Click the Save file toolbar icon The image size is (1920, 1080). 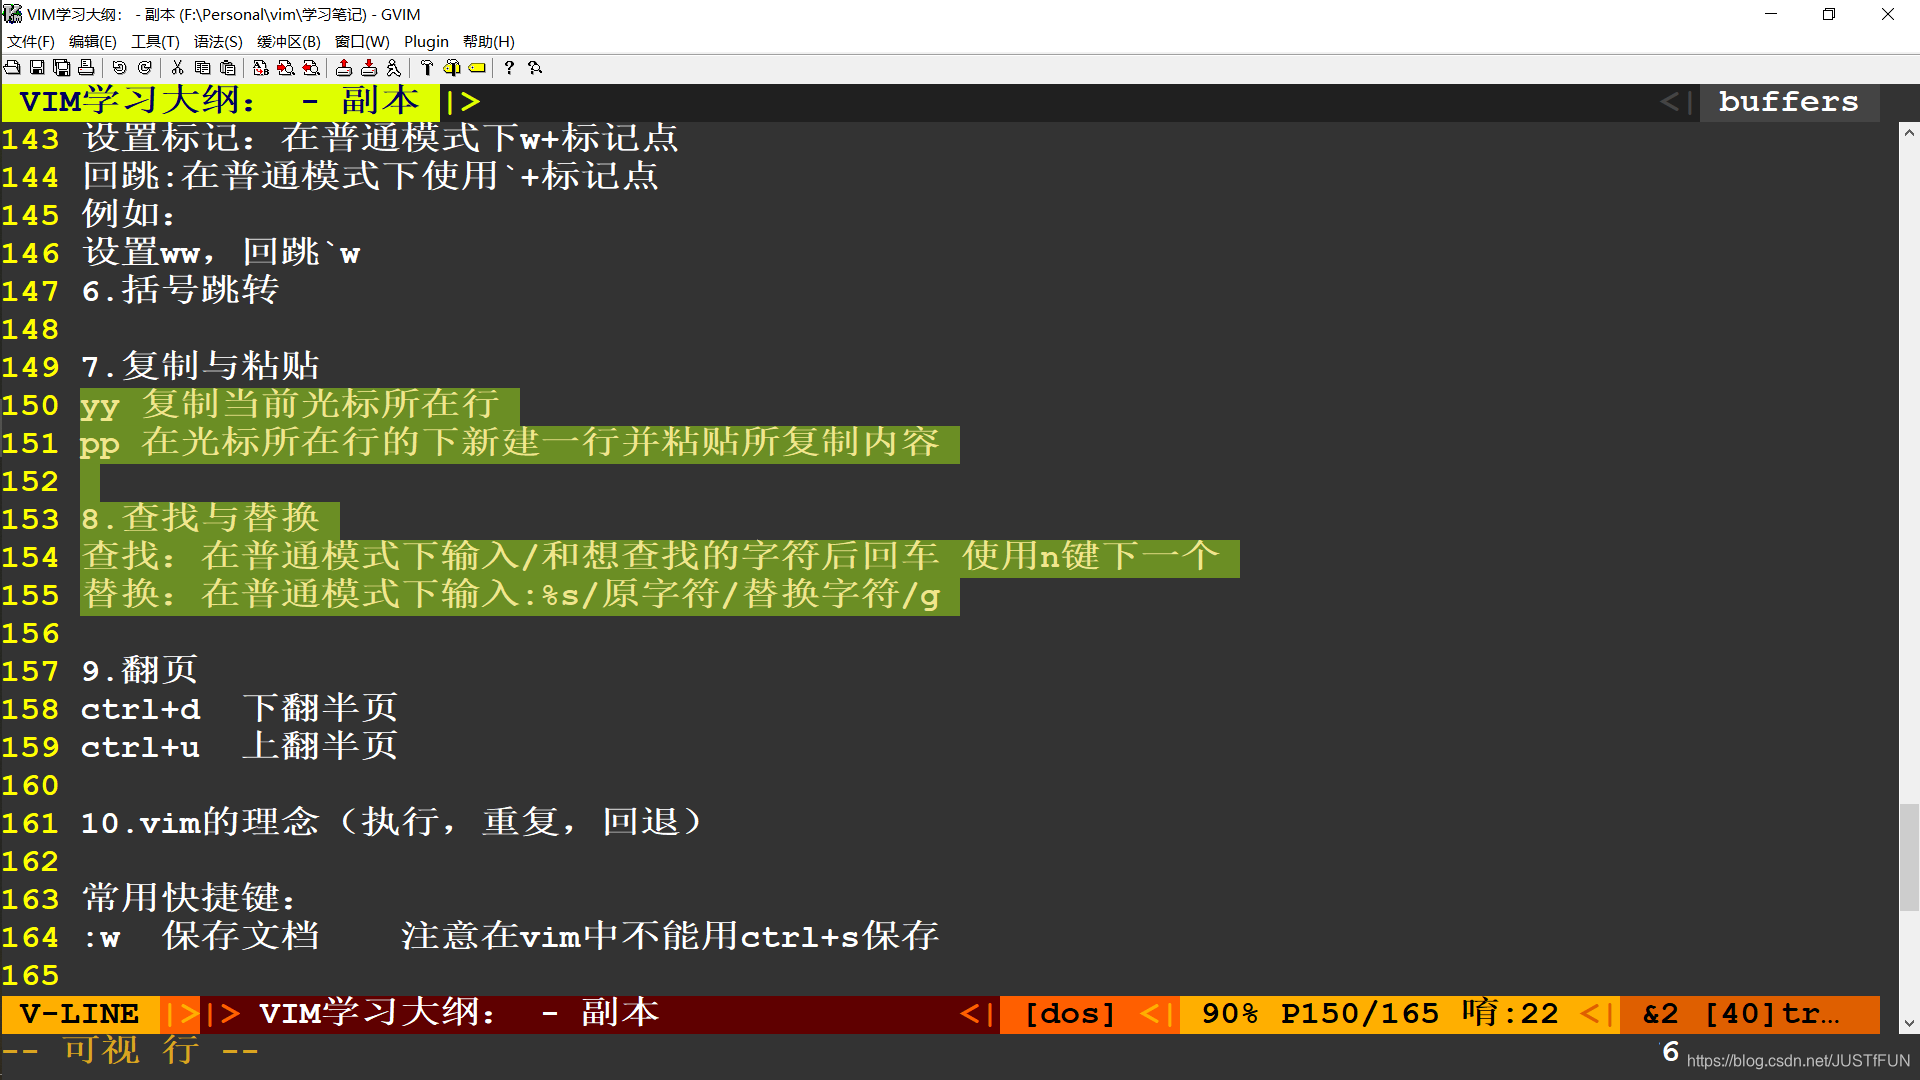coord(37,68)
